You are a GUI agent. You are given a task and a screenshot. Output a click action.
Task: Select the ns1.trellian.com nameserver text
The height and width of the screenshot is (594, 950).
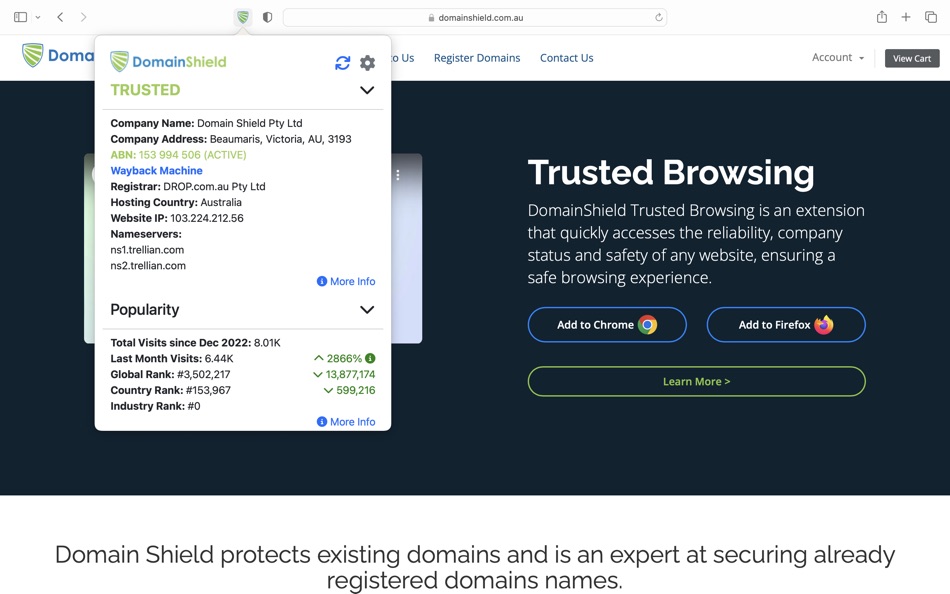click(x=147, y=250)
